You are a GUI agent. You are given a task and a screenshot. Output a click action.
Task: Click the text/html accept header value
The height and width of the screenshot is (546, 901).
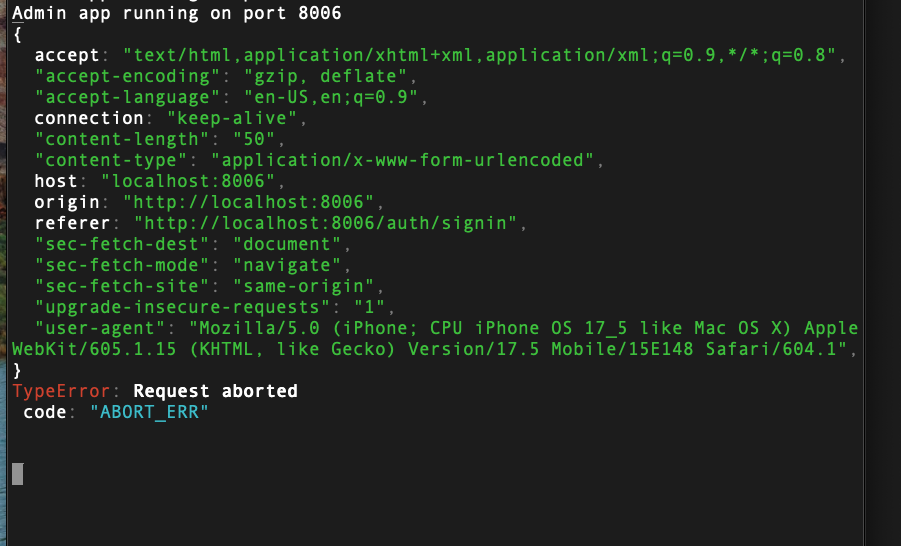pos(479,55)
